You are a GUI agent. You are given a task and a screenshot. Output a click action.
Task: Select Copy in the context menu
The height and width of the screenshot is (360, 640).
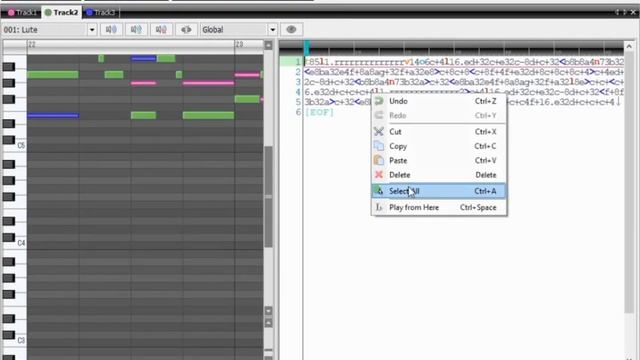pos(439,146)
